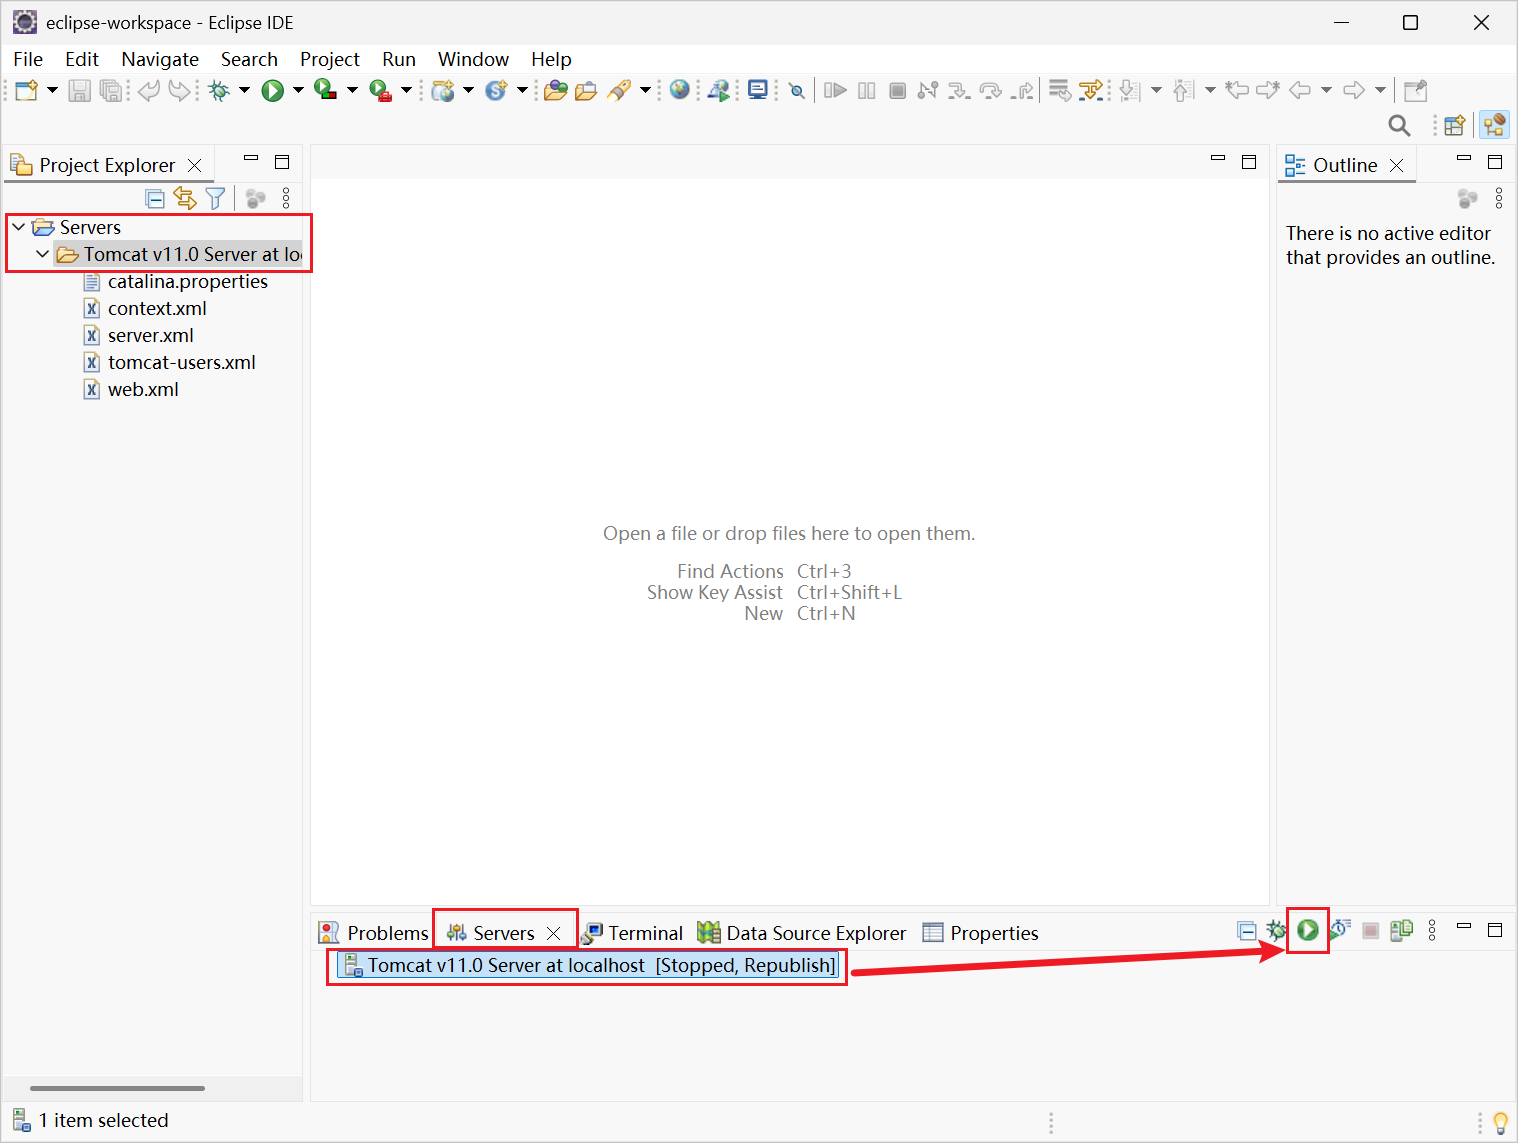Open the dropdown beside New wizard icon

coord(52,91)
